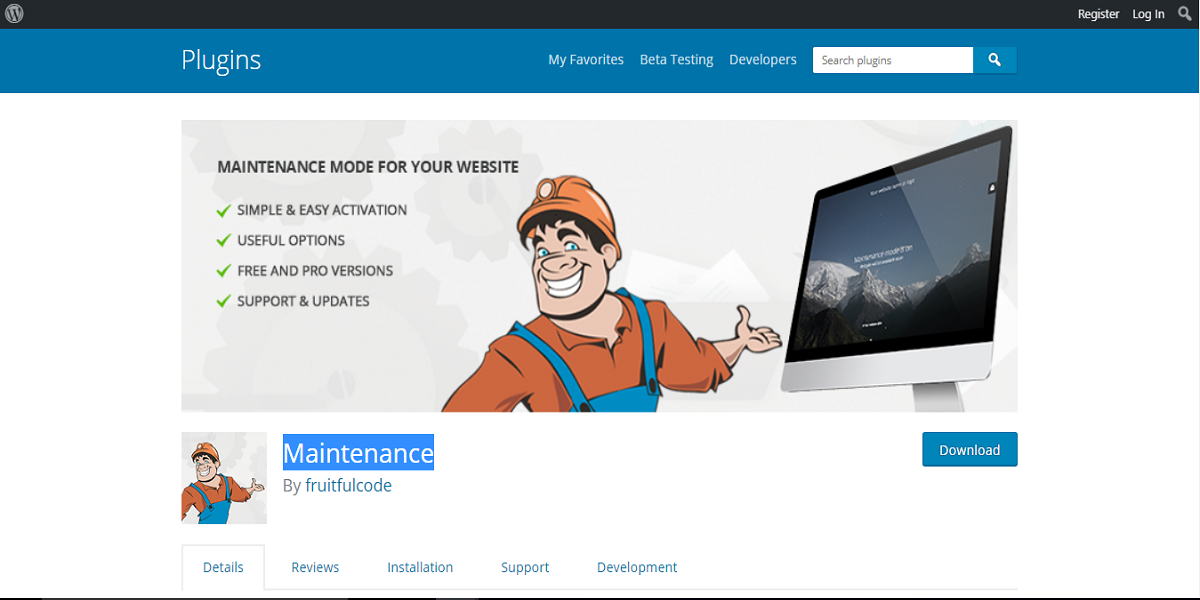This screenshot has height=600, width=1200.
Task: Switch to the Development tab
Action: (x=637, y=567)
